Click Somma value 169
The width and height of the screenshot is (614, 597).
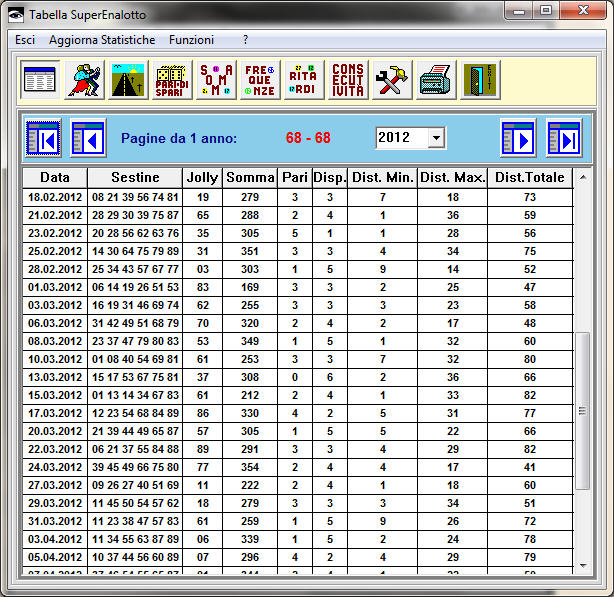point(250,287)
